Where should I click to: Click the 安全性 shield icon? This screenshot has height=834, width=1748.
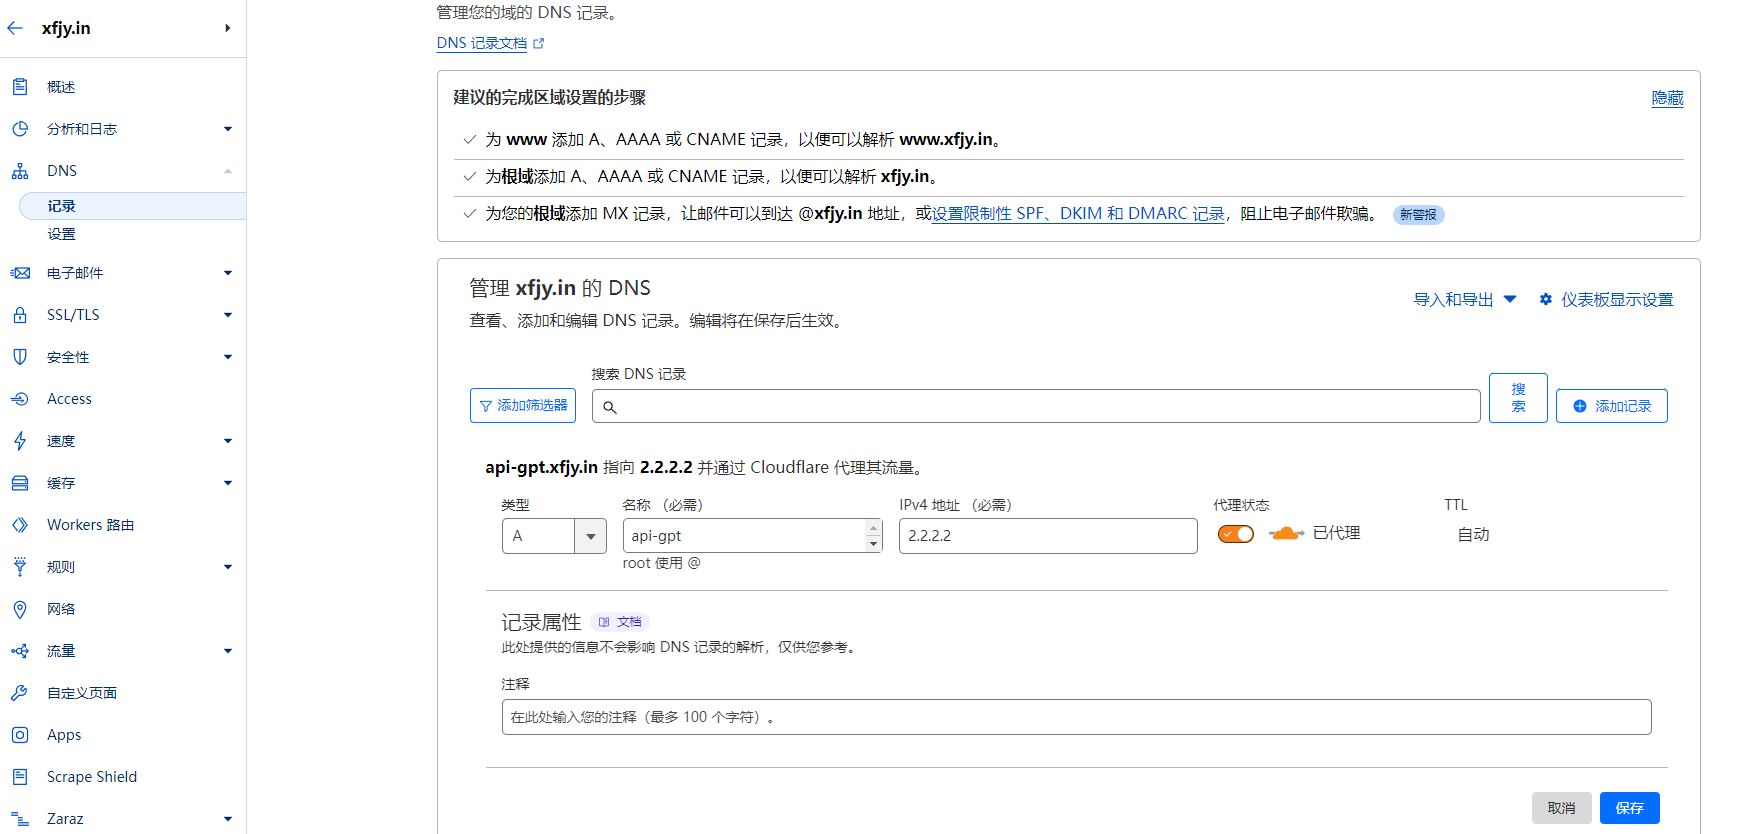[20, 357]
